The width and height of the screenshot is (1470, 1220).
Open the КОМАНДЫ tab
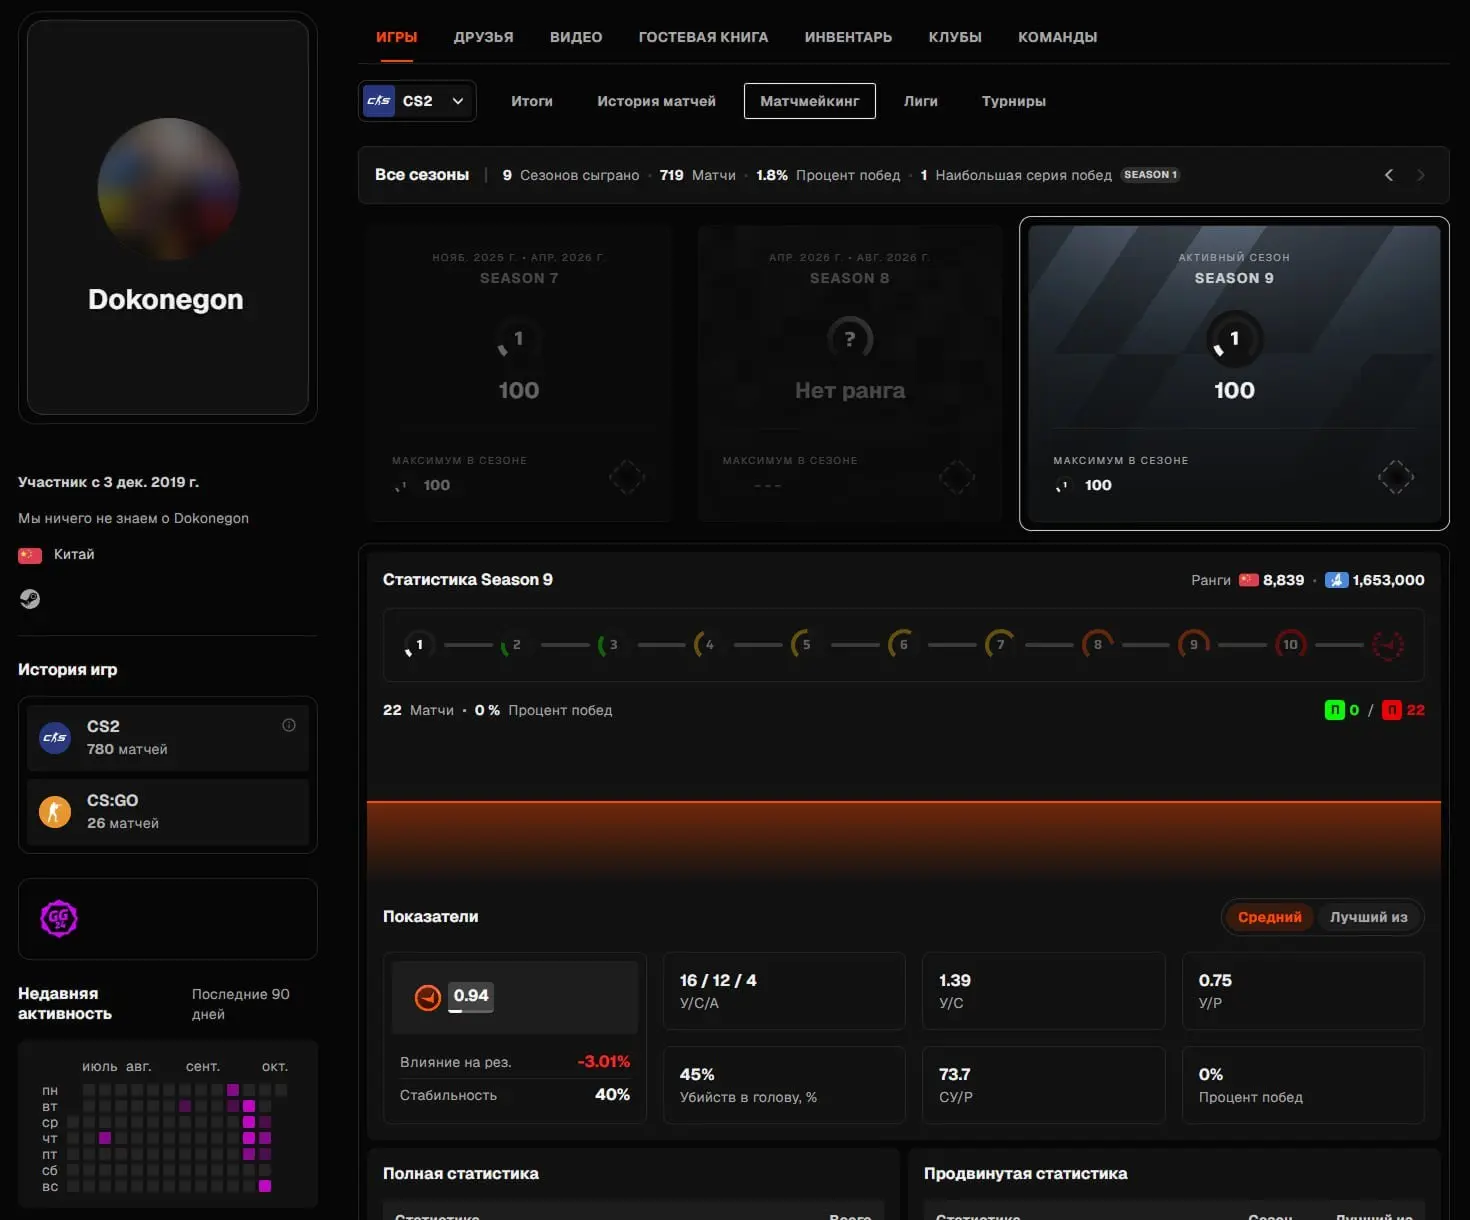point(1057,37)
